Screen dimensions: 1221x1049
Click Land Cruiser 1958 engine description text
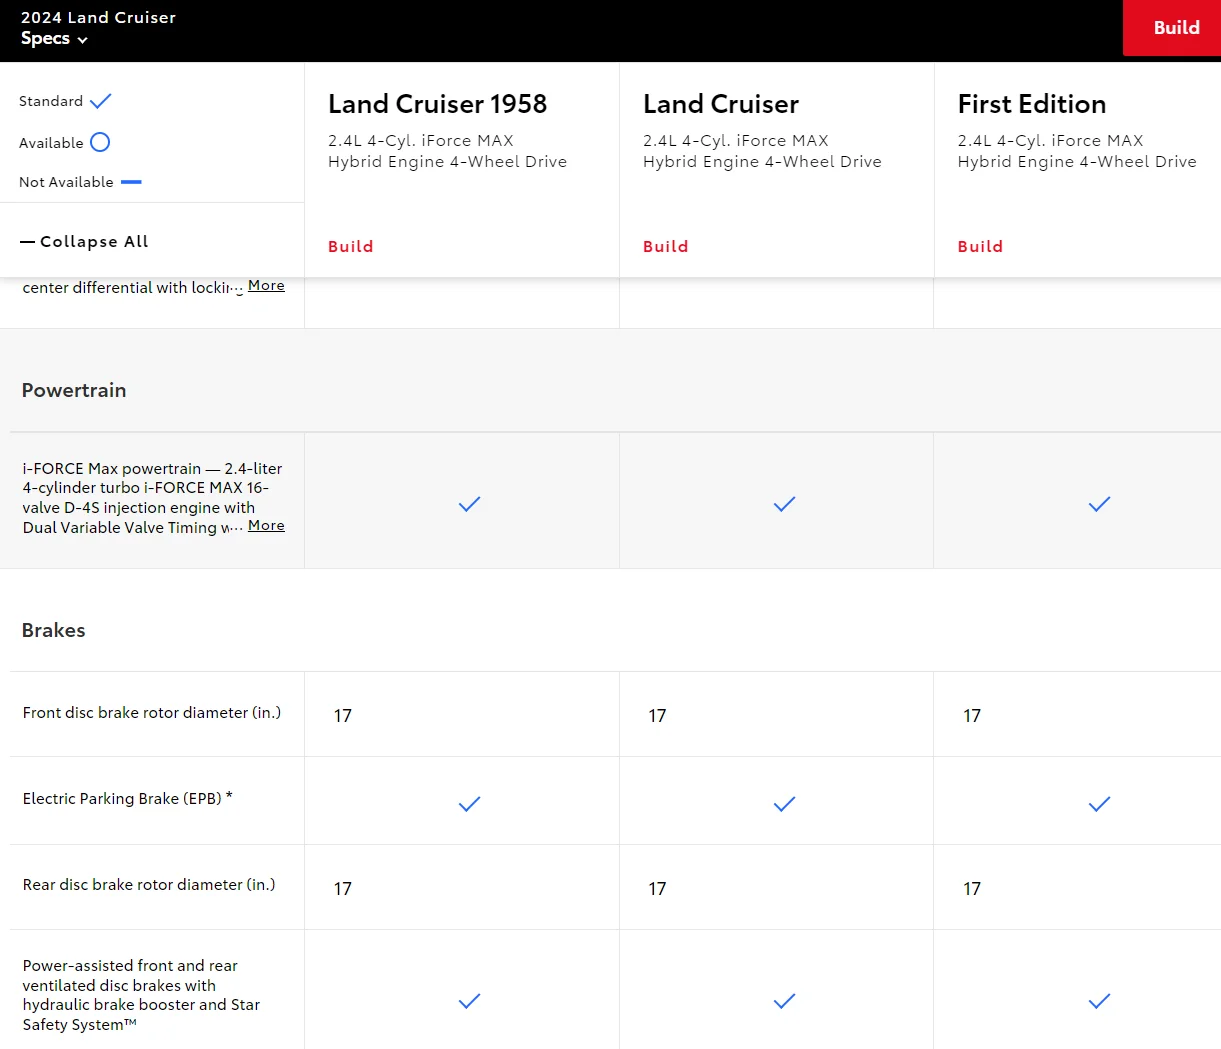pos(447,151)
